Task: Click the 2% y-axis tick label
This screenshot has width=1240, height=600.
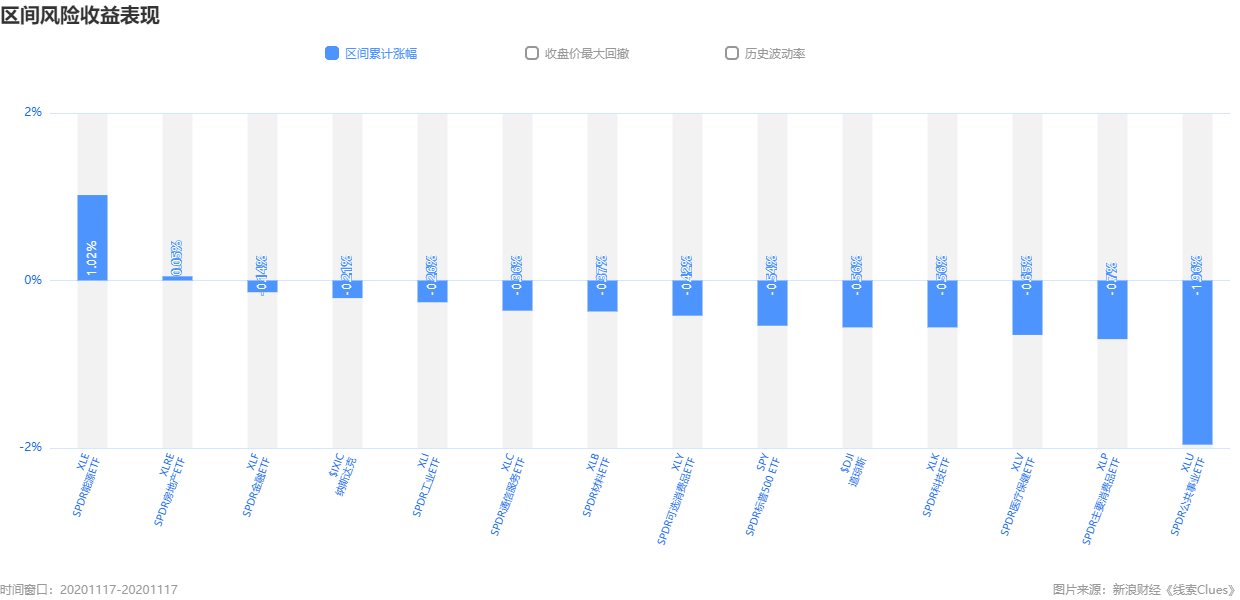Action: 33,112
